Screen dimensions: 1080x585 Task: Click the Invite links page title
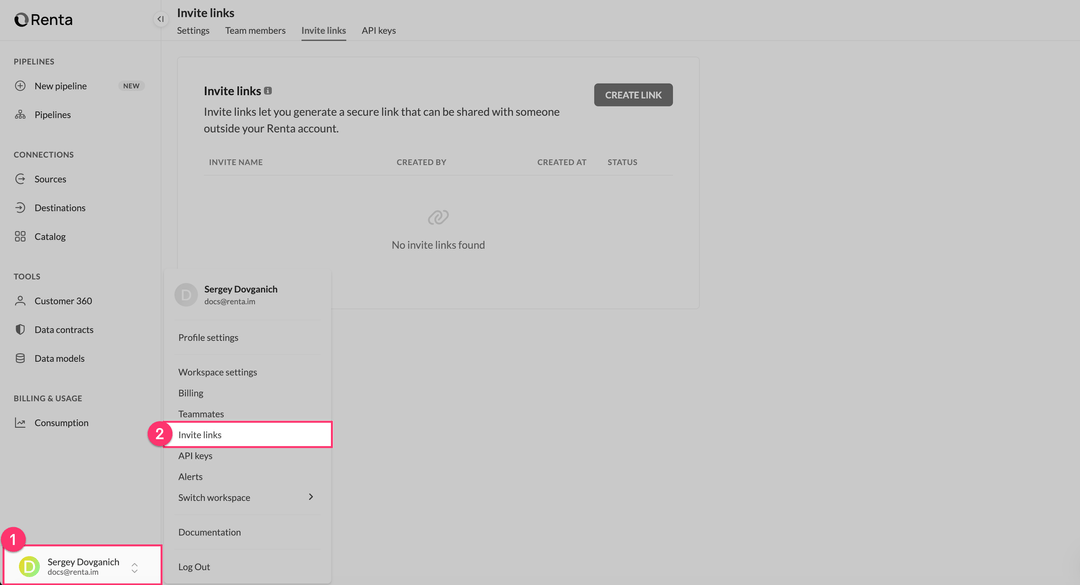205,12
